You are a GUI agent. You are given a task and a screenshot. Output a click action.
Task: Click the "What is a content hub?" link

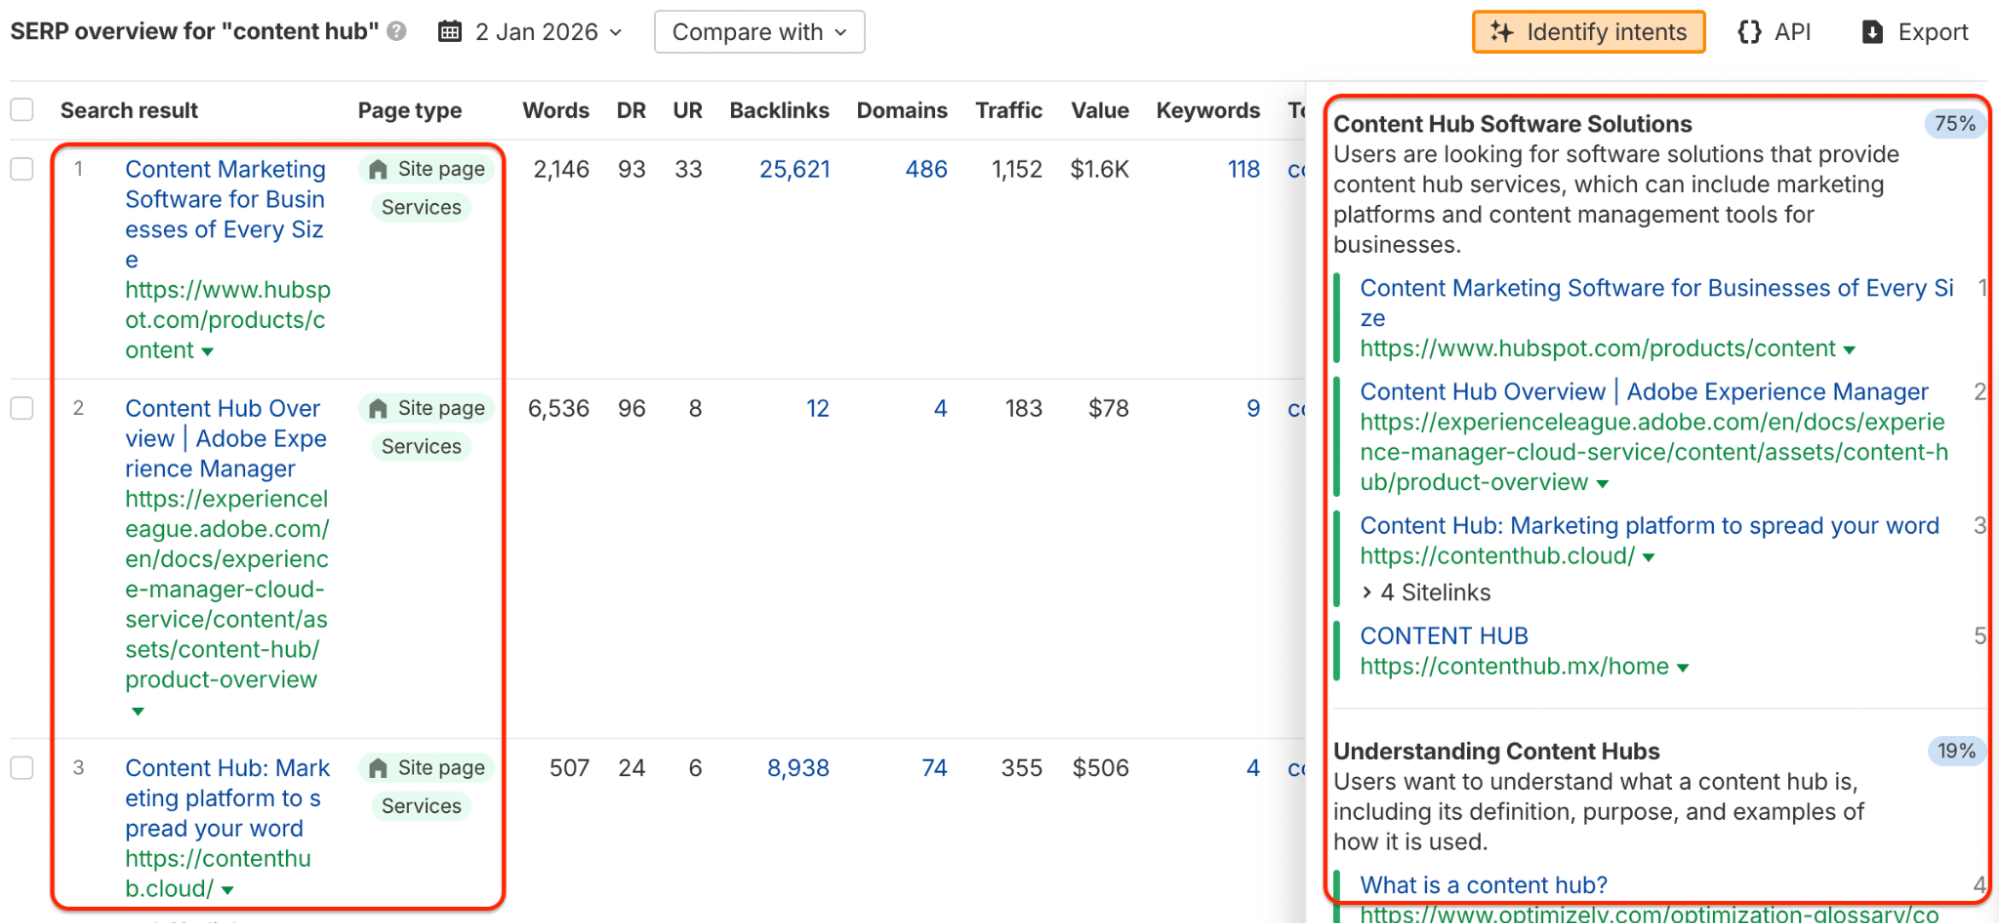pos(1483,884)
